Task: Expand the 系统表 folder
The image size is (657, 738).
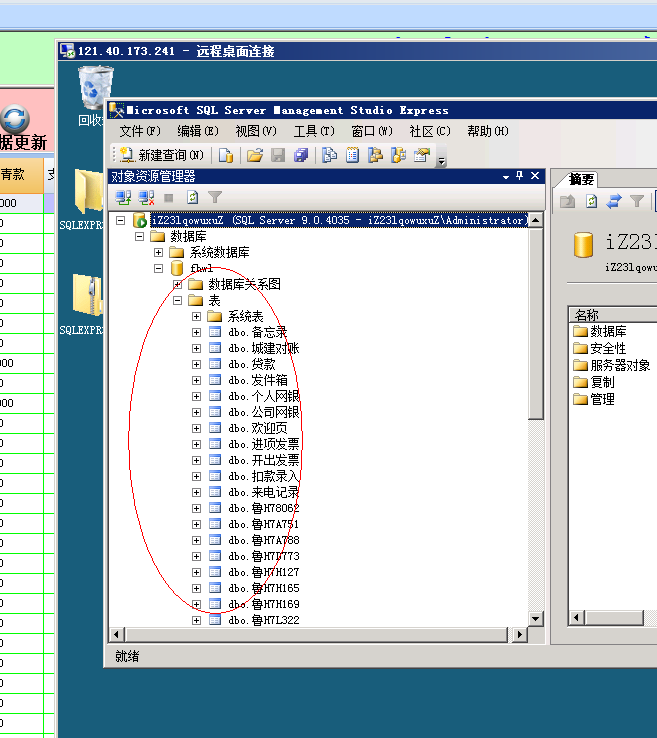Action: click(x=196, y=316)
